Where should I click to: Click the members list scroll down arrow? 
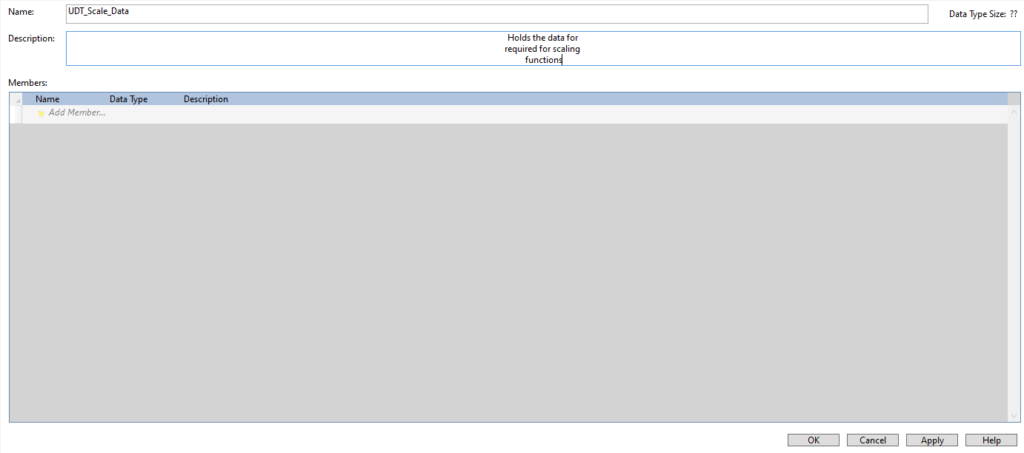pos(1014,414)
